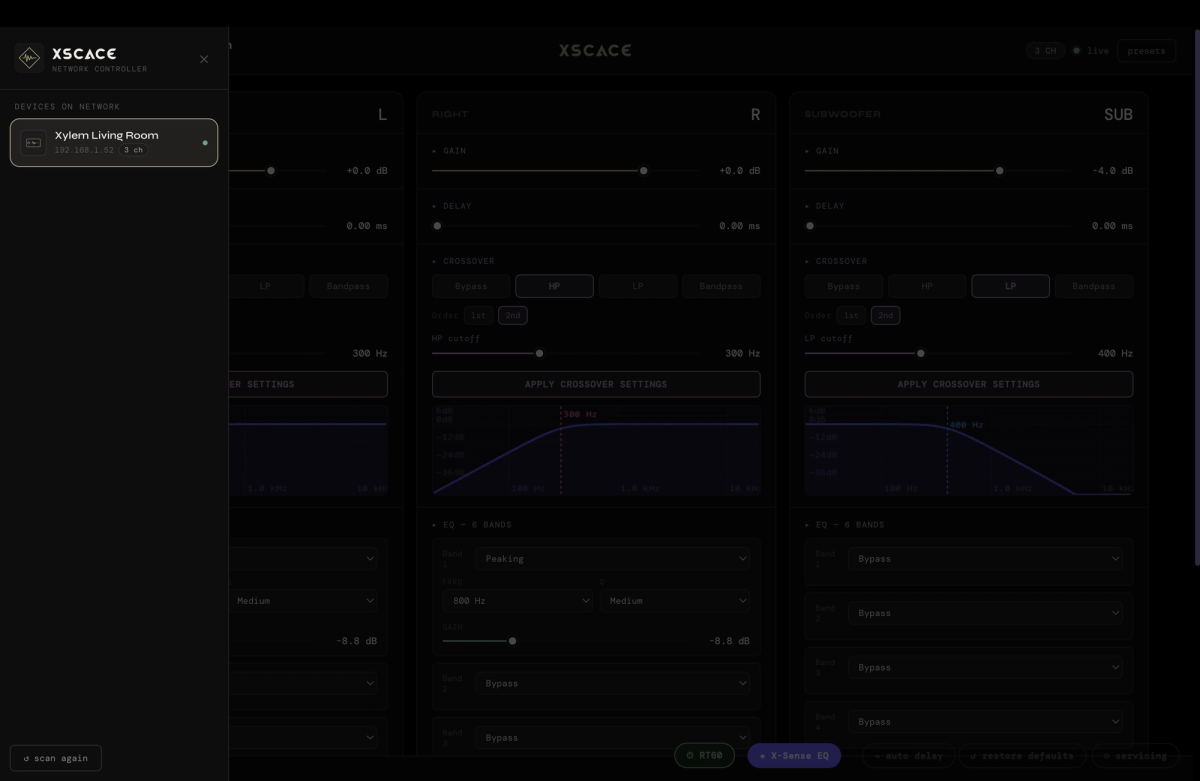Collapse the Right channel GAIN section
Image resolution: width=1200 pixels, height=781 pixels.
coord(449,151)
